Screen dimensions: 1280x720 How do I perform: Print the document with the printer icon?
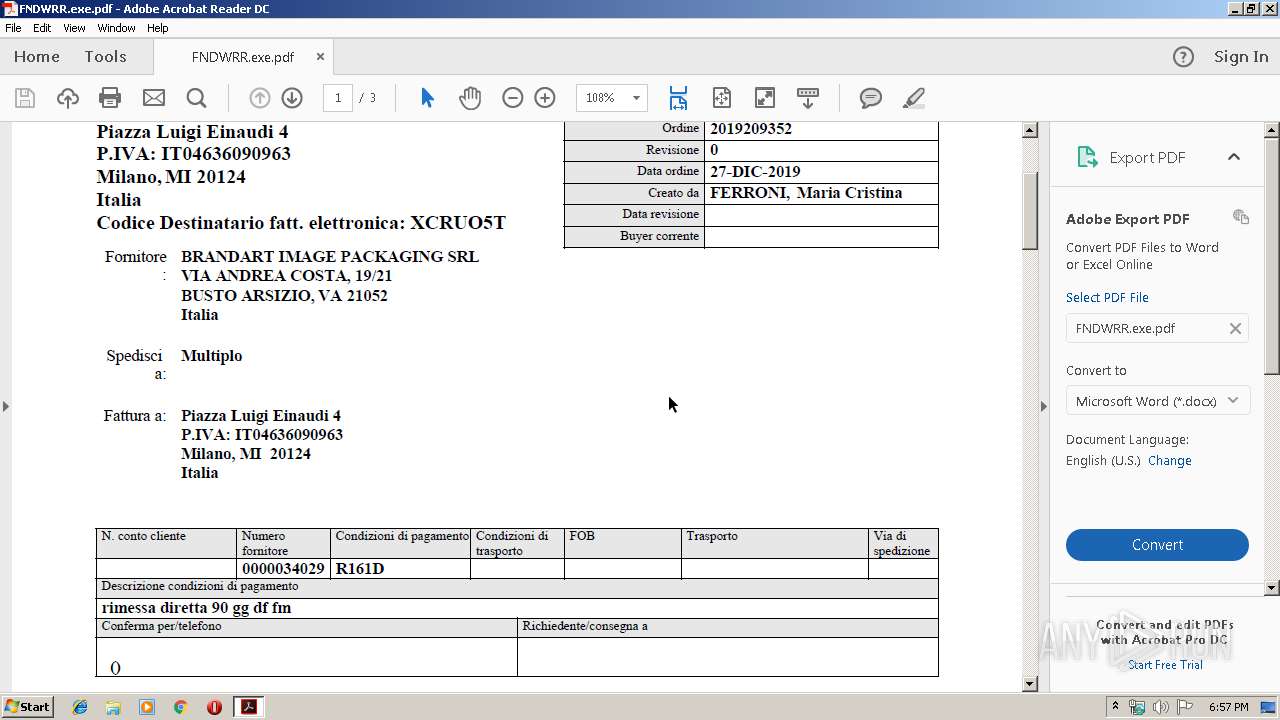[110, 98]
